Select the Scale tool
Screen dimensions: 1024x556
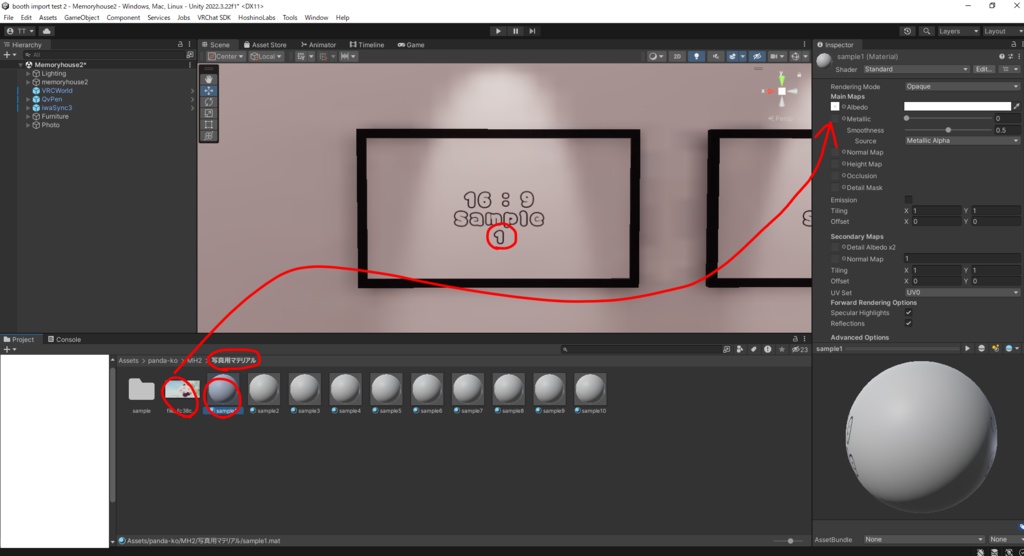(209, 113)
